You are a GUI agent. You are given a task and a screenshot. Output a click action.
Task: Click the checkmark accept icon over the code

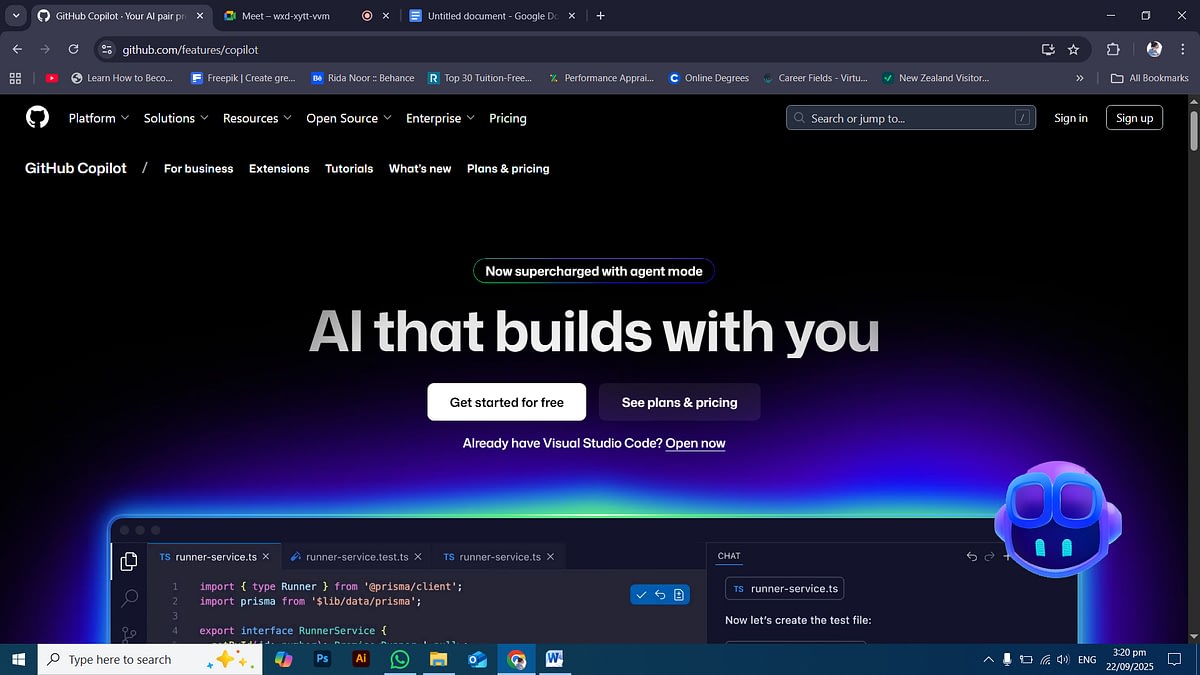pos(641,594)
